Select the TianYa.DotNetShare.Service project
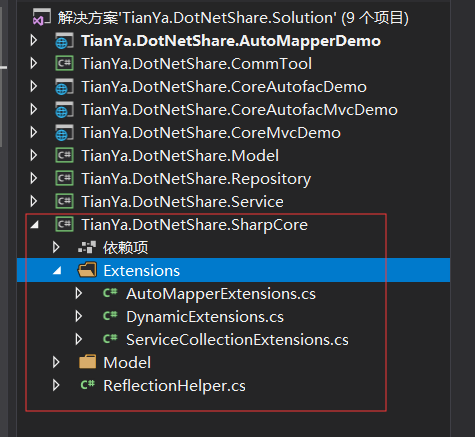This screenshot has height=437, width=475. [x=182, y=202]
